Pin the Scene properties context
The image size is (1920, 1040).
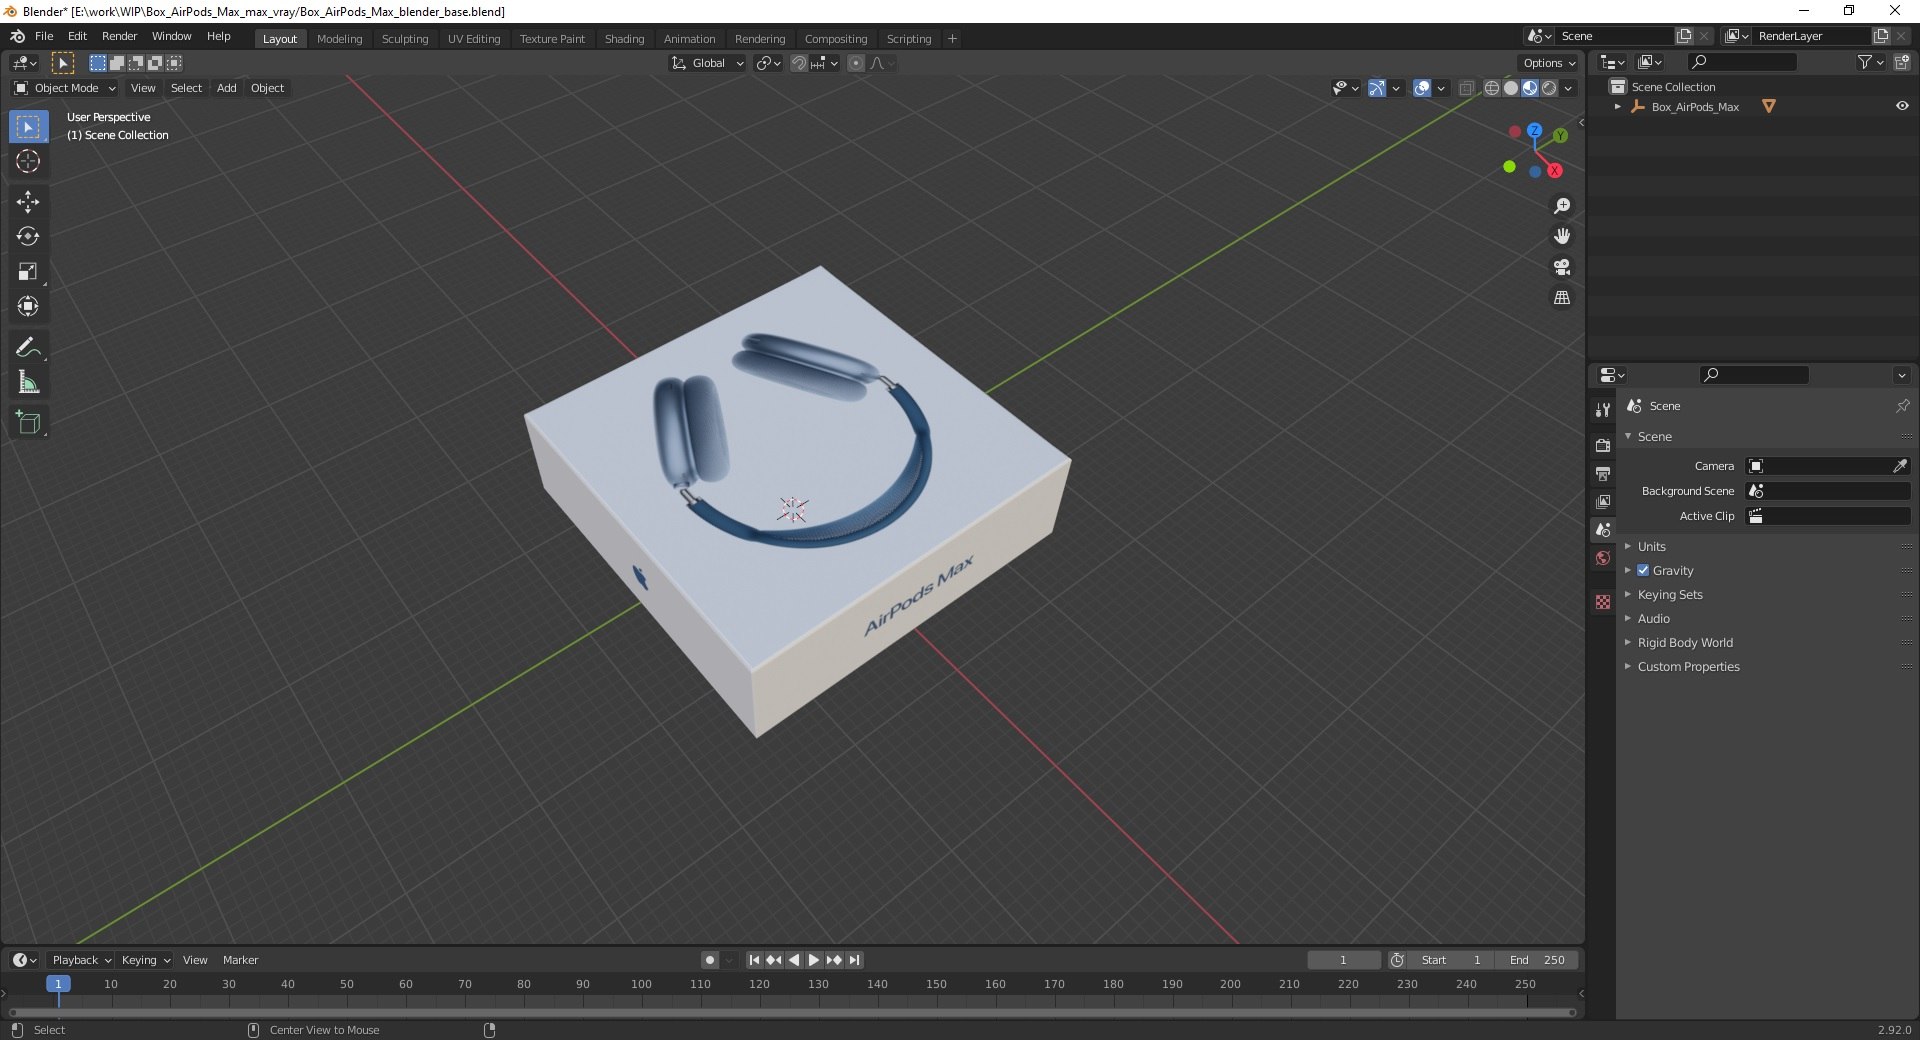(1902, 406)
